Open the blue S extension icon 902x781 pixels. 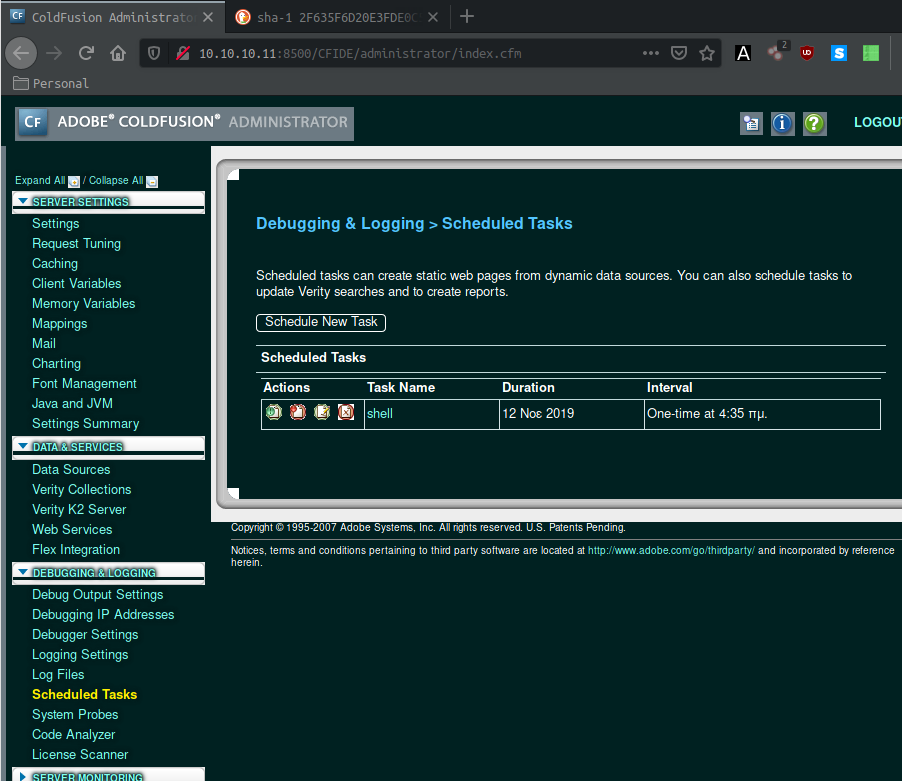pos(839,53)
